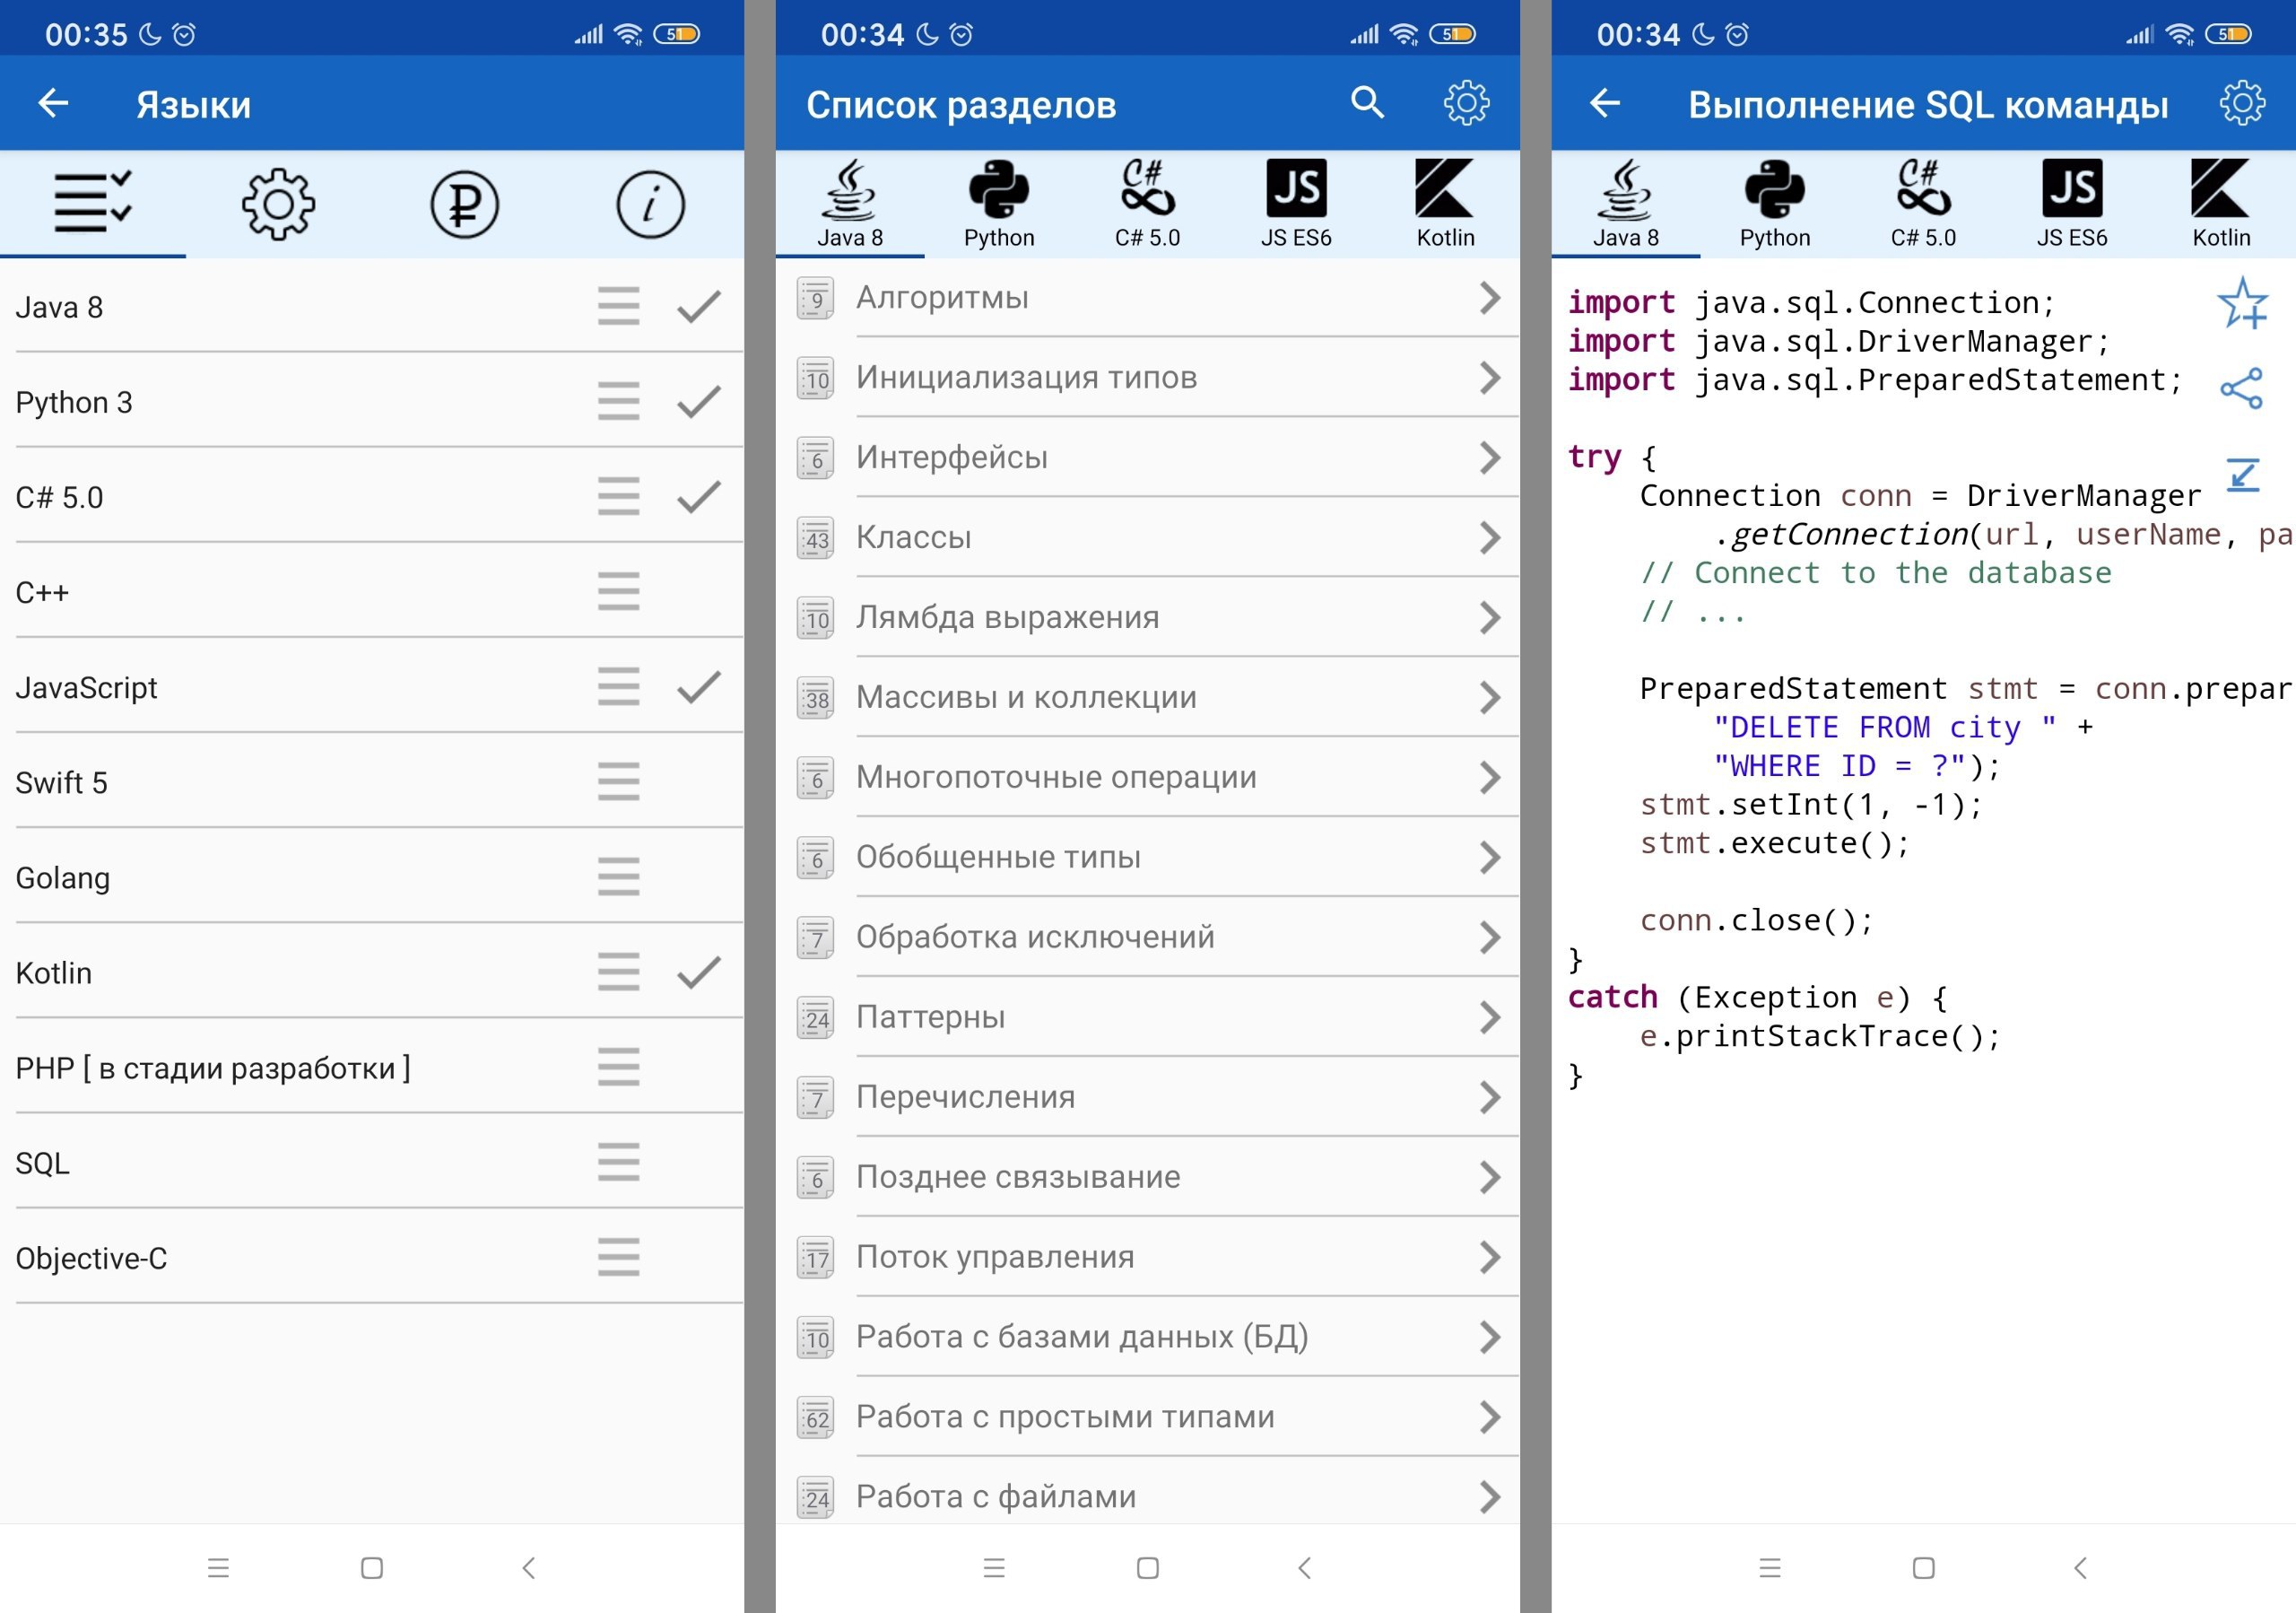Go back from the Языки screen
The width and height of the screenshot is (2296, 1613).
[x=53, y=102]
